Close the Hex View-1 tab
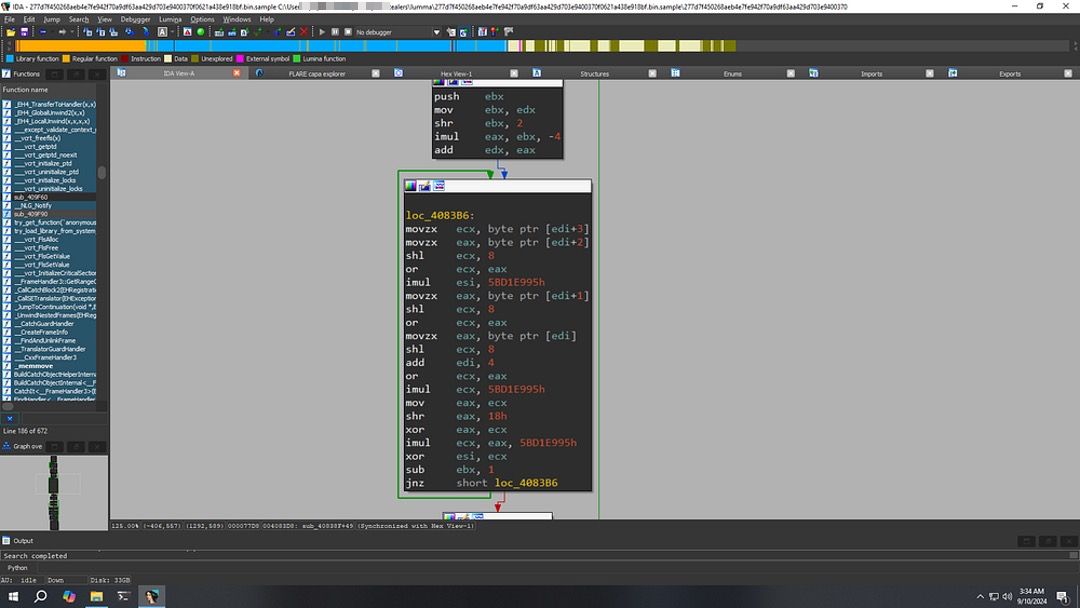The width and height of the screenshot is (1080, 608). pos(514,73)
